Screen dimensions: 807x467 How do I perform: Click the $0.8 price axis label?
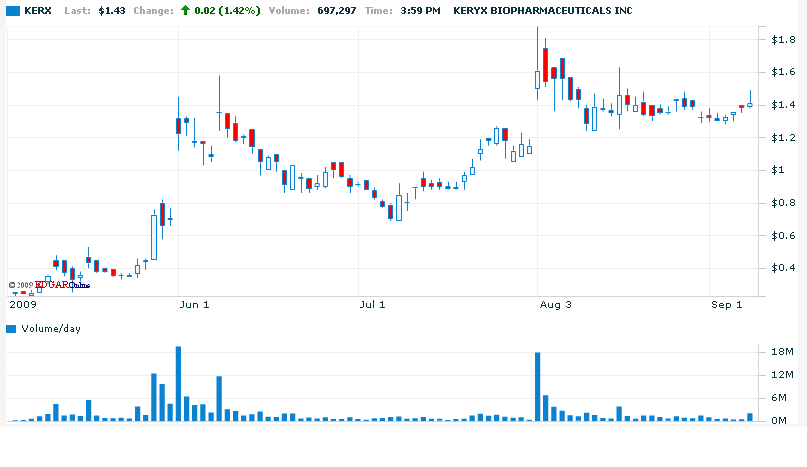coord(783,203)
